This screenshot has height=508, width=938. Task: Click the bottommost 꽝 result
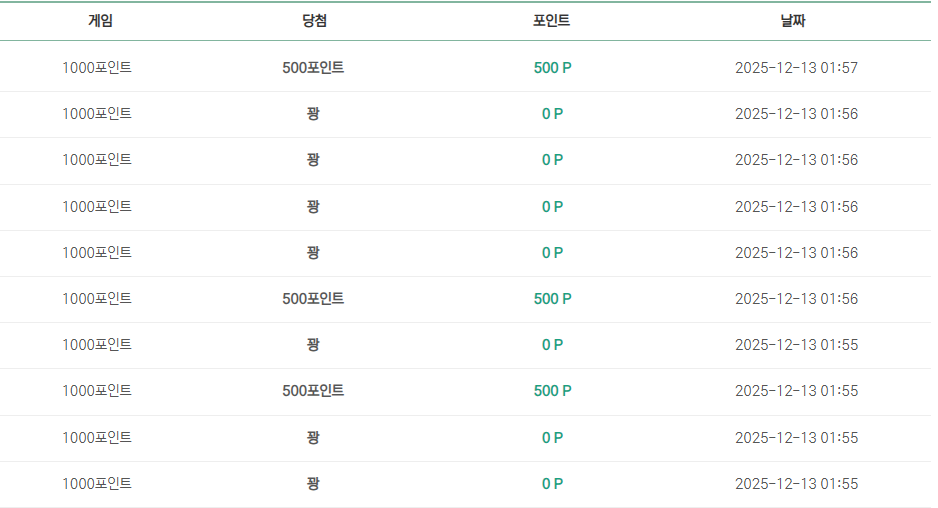pos(313,483)
